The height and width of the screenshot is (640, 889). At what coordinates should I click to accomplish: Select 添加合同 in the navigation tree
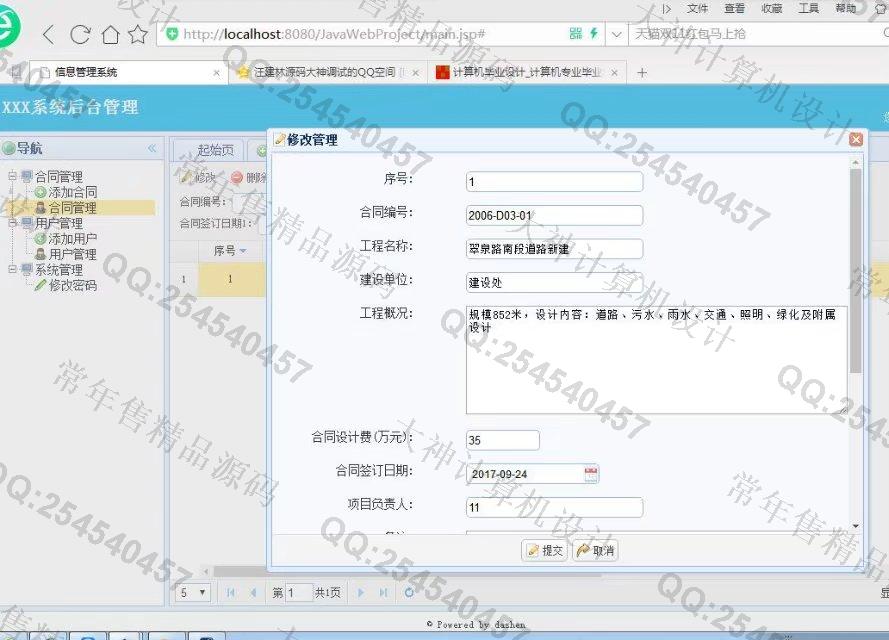click(x=72, y=192)
